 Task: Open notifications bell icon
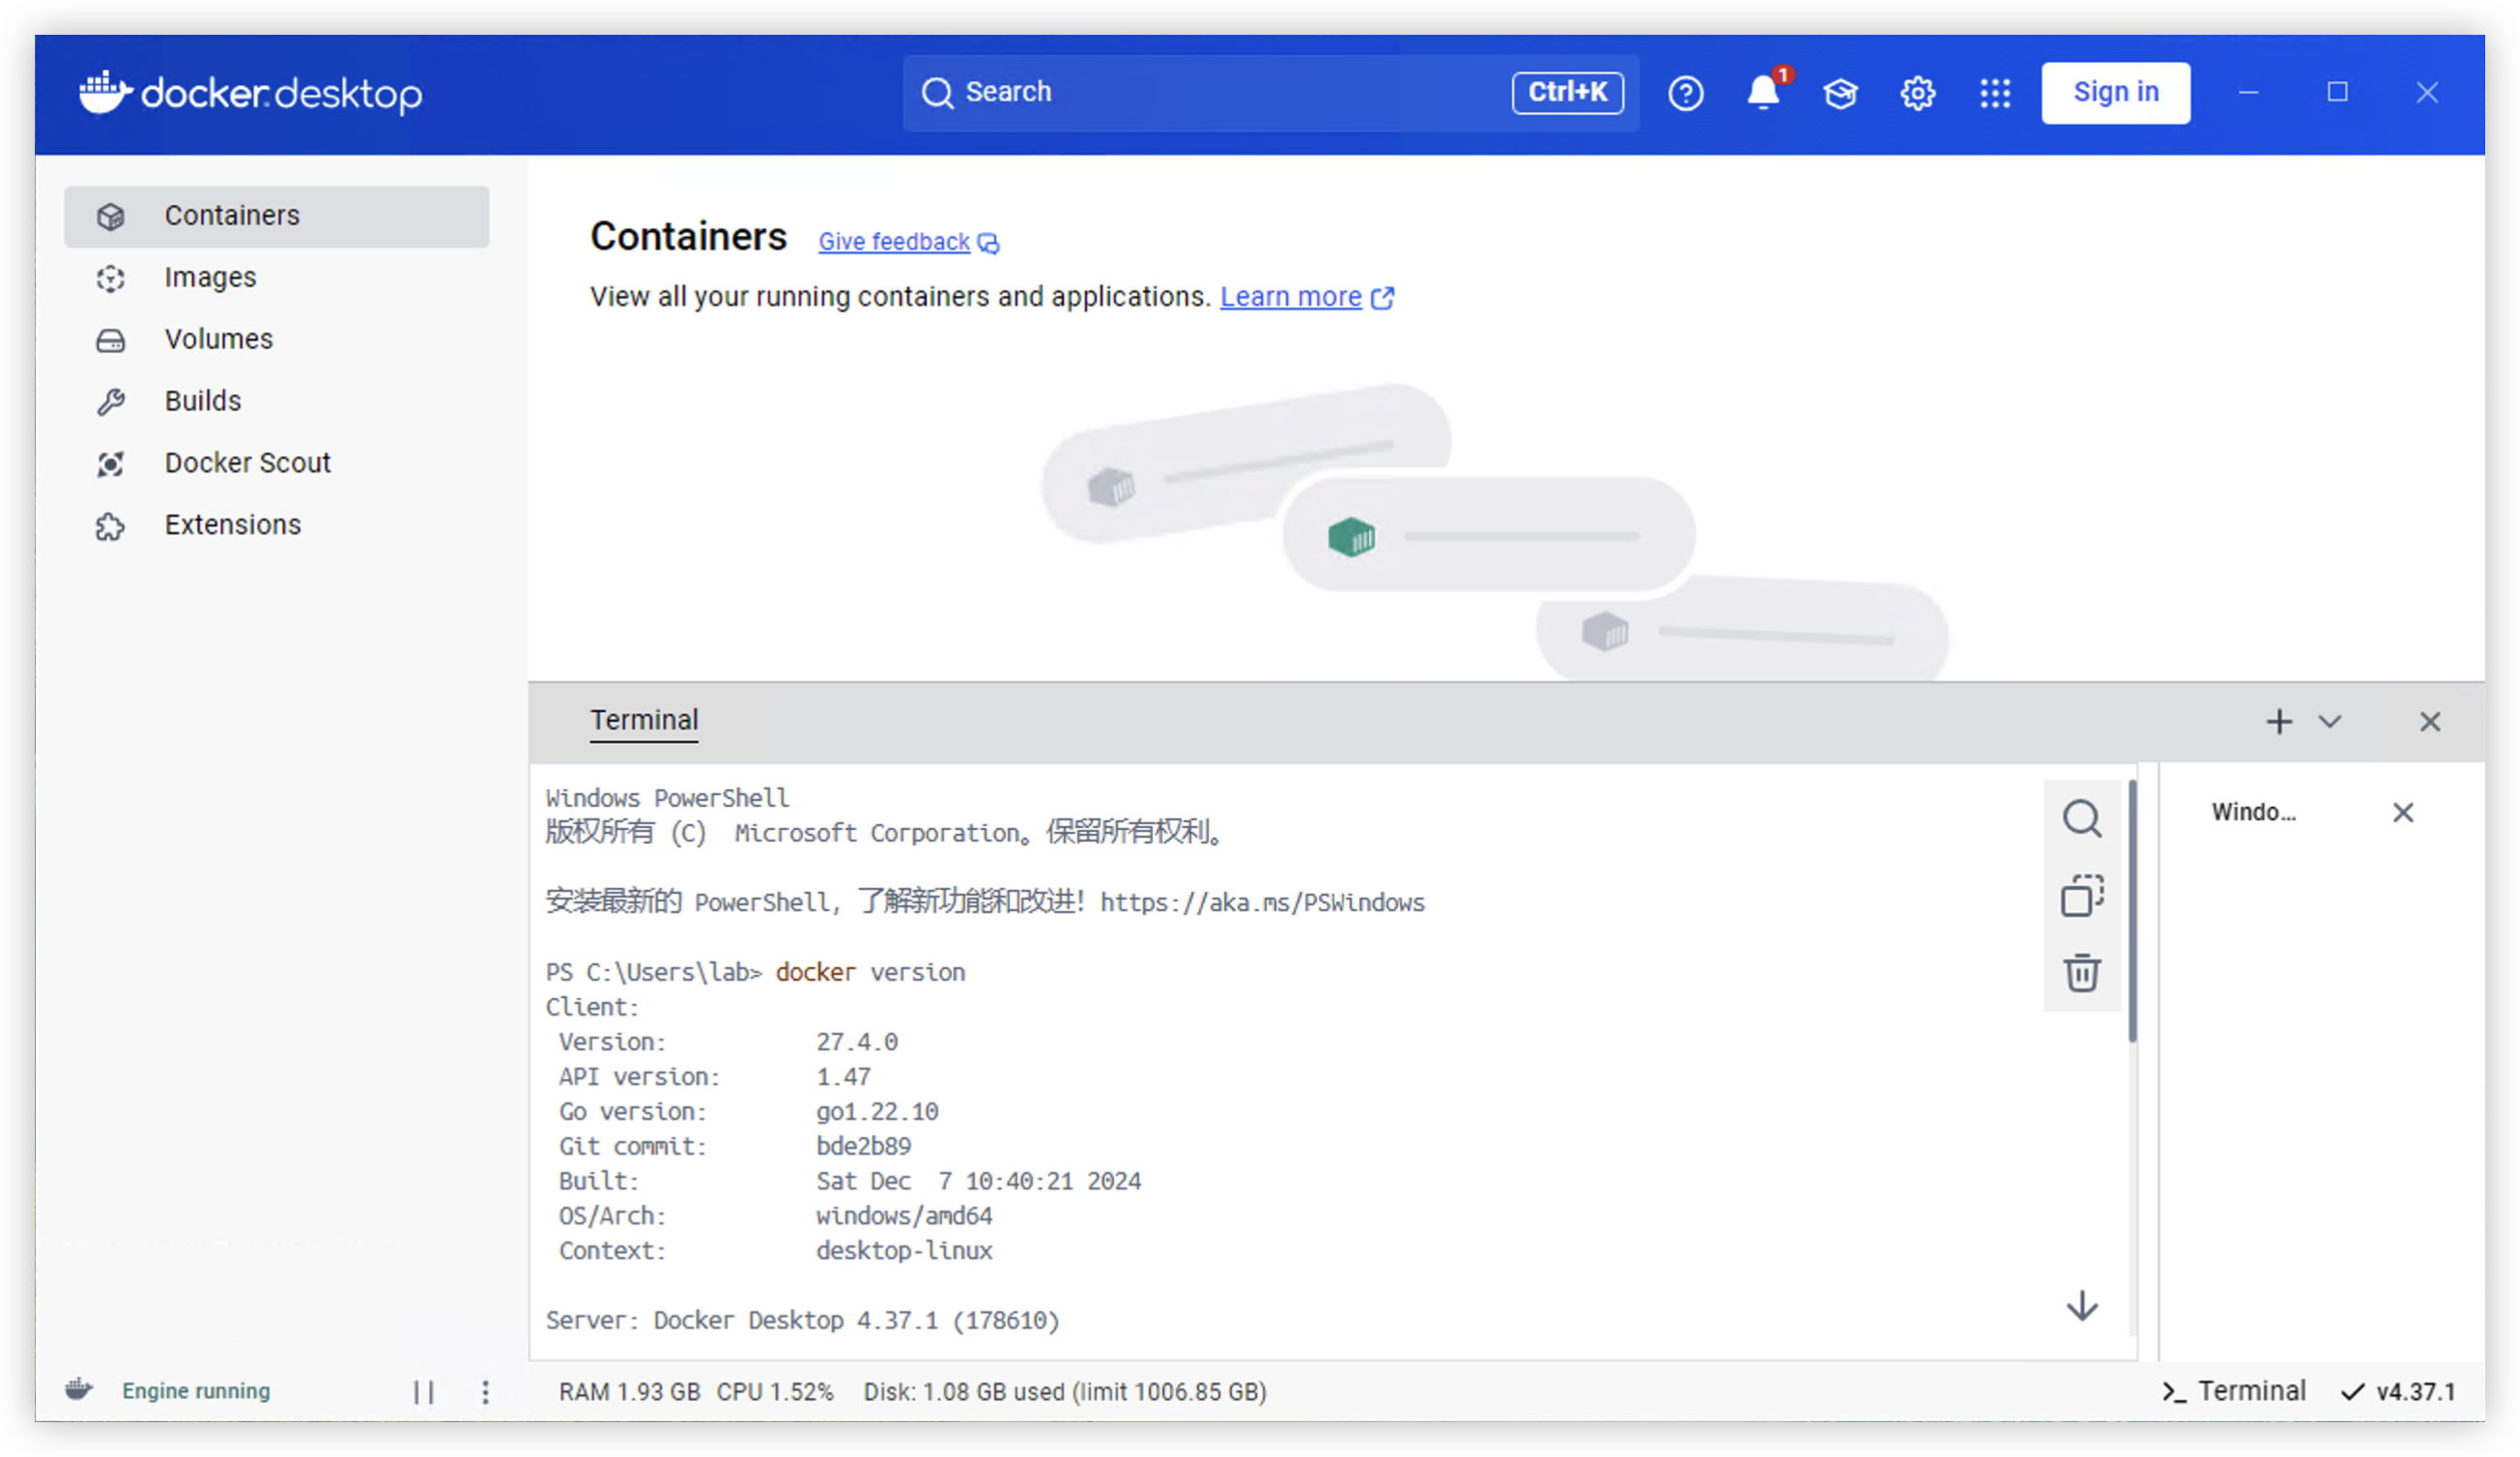tap(1764, 93)
